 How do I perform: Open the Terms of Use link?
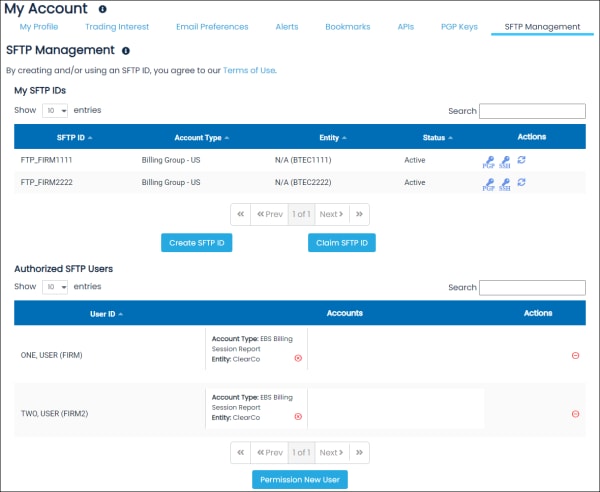(x=248, y=70)
